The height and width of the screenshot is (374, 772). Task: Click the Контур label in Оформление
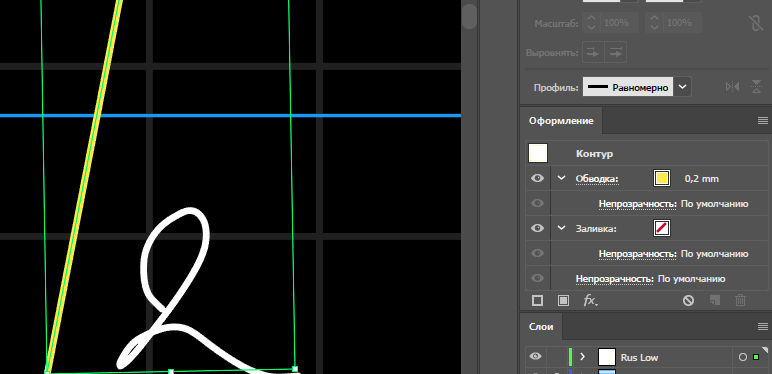click(594, 154)
